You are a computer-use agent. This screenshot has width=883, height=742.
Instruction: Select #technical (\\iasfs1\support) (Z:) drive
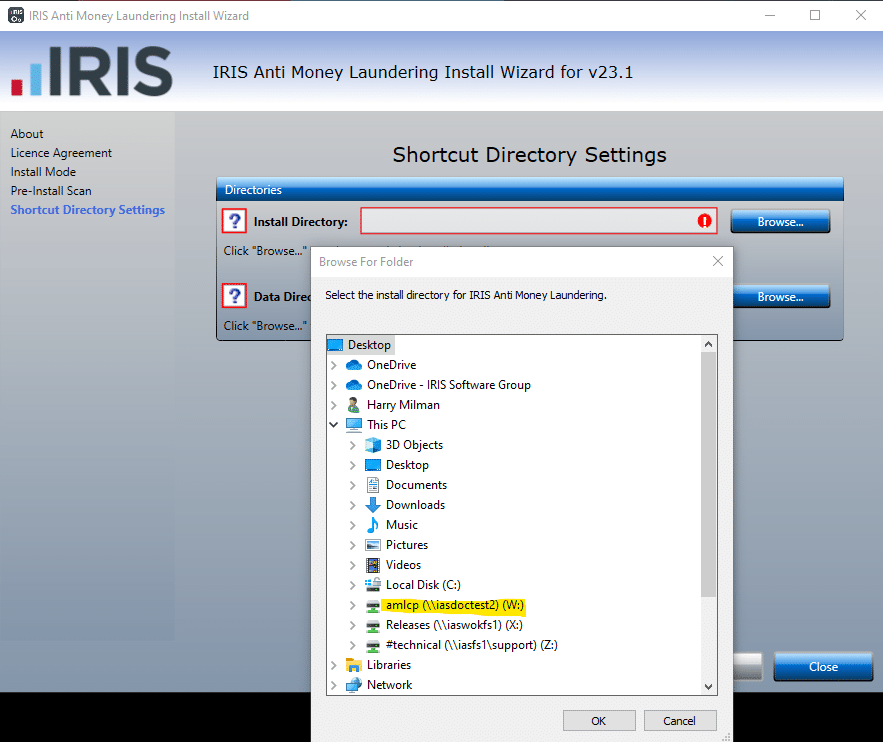pyautogui.click(x=471, y=645)
